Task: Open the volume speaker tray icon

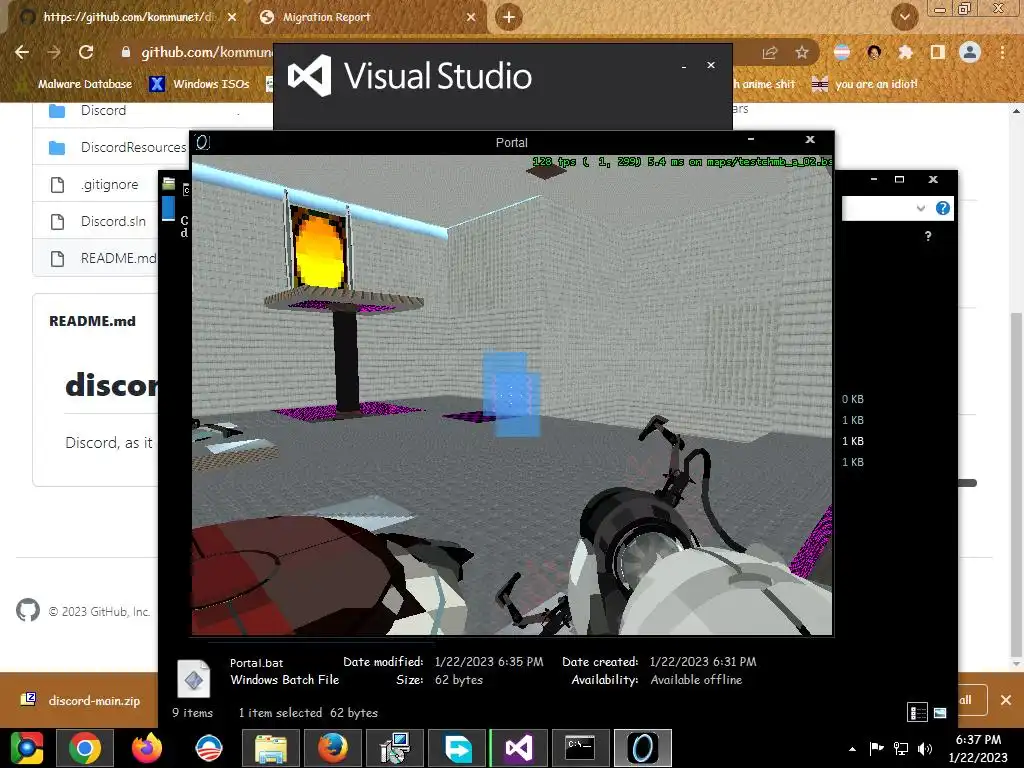Action: 925,748
